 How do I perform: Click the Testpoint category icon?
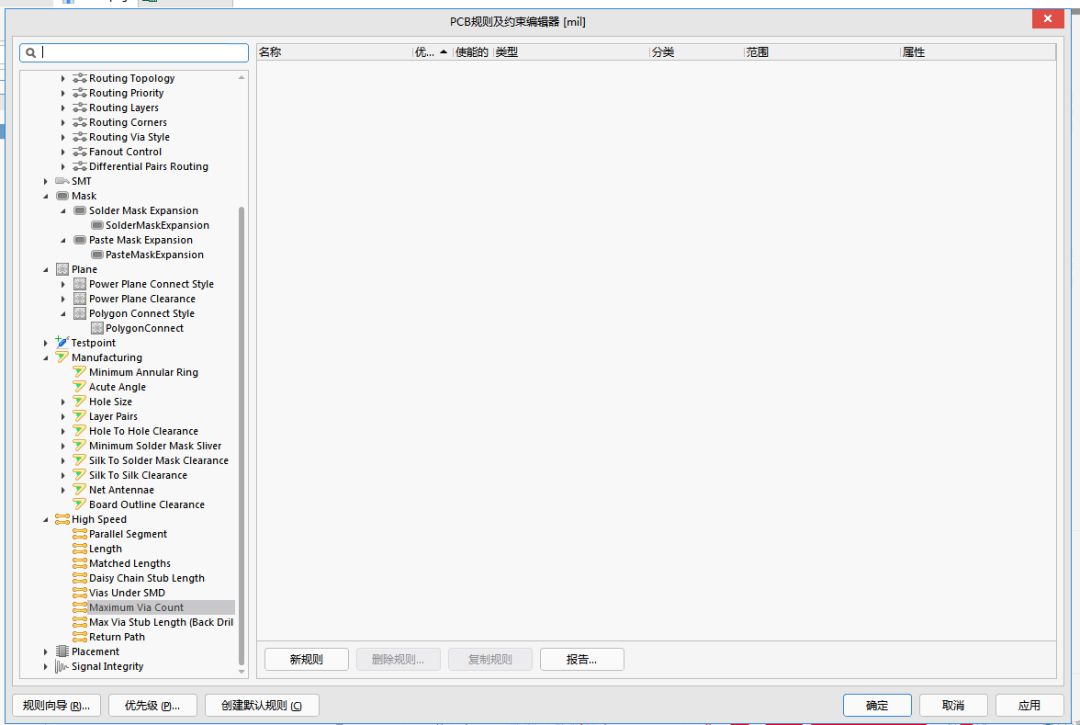[x=62, y=342]
